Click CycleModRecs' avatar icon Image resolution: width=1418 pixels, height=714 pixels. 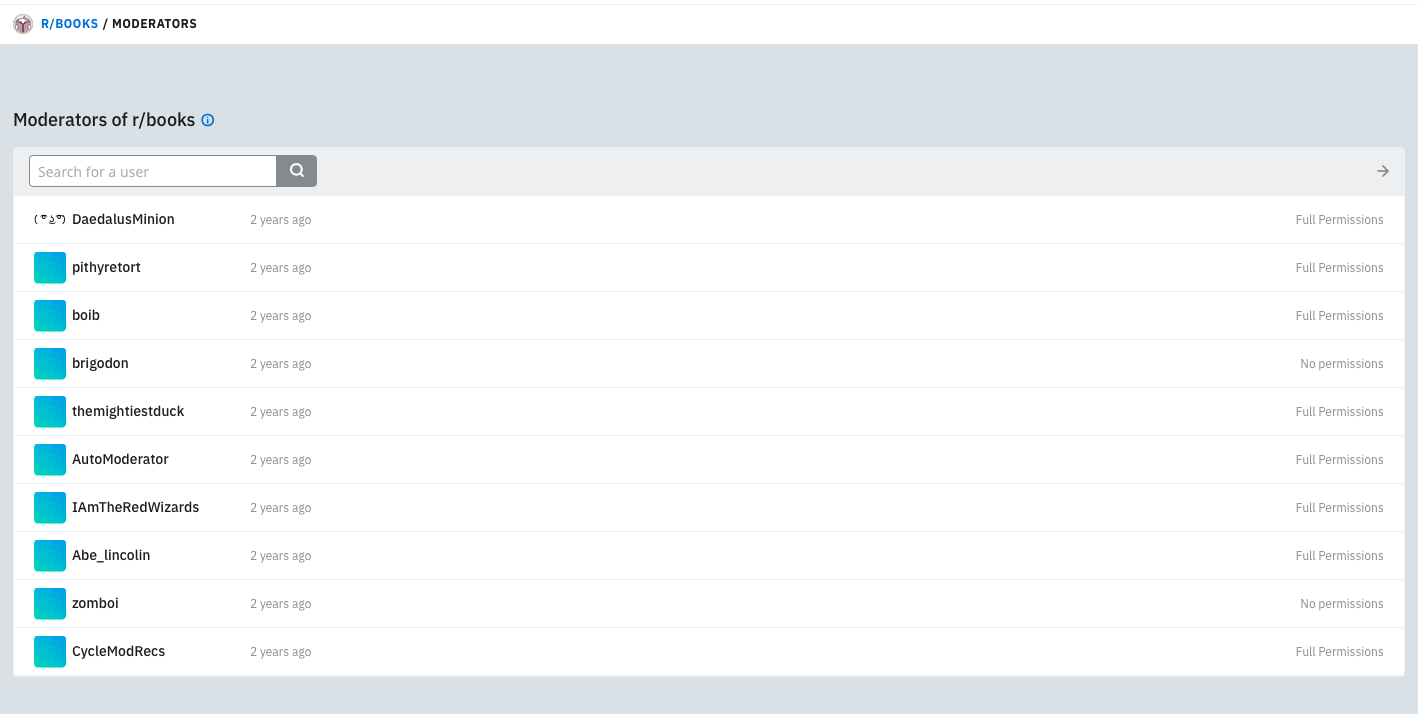coord(50,652)
